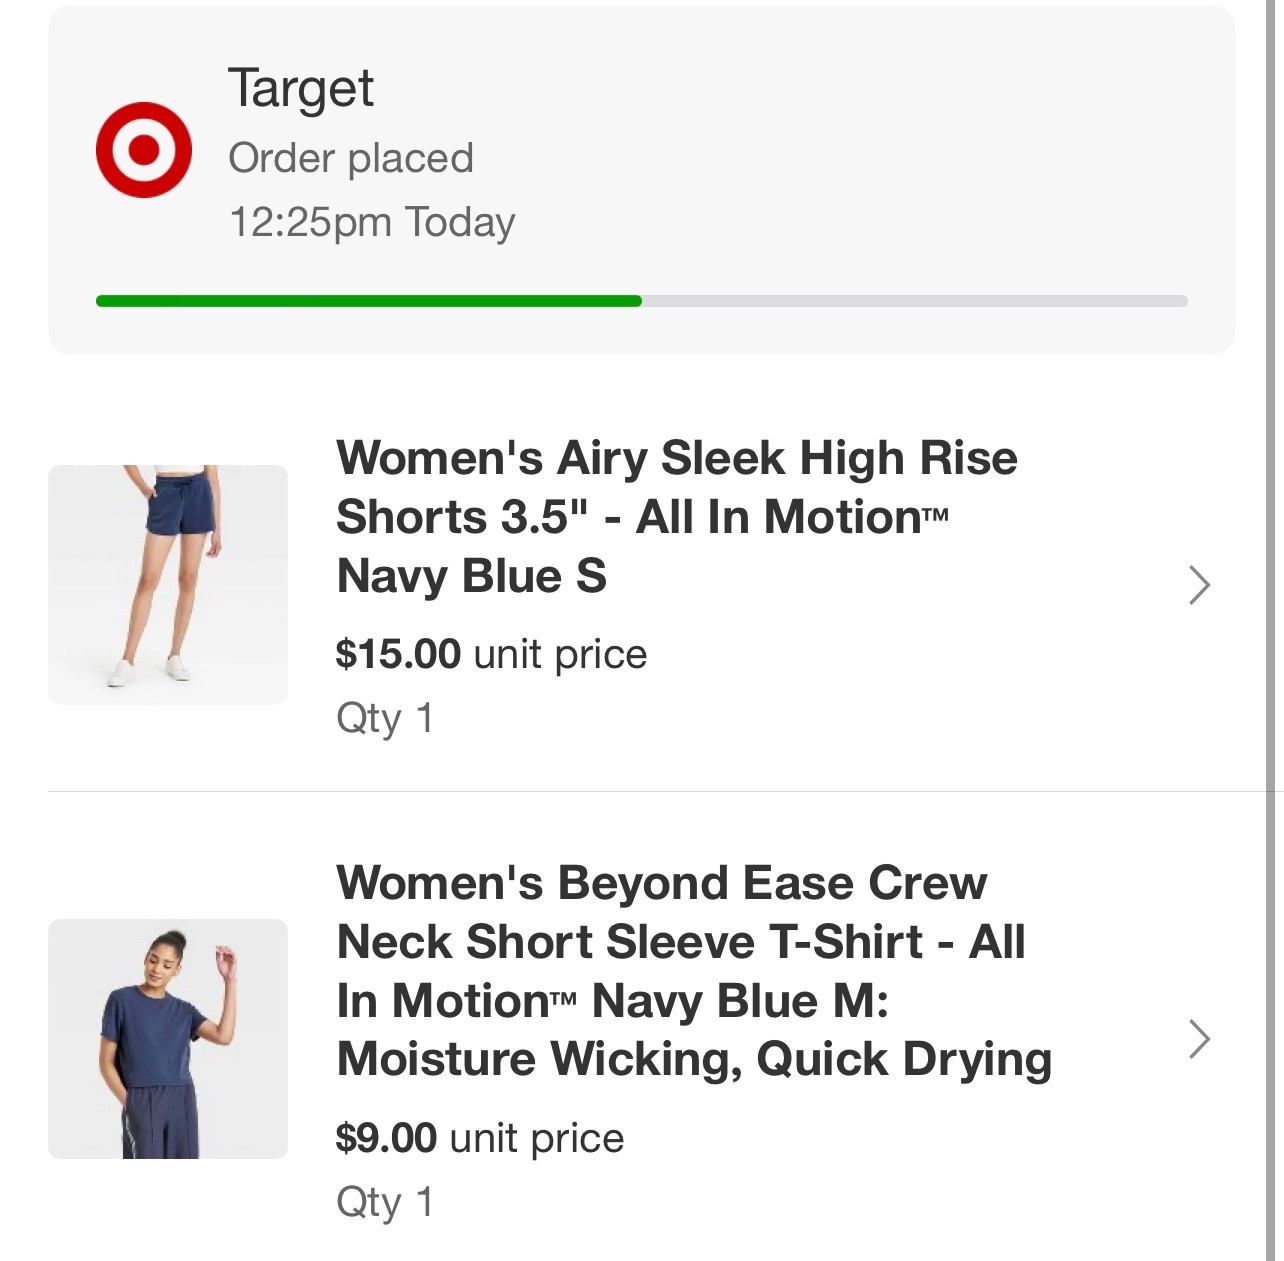The width and height of the screenshot is (1284, 1261).
Task: Click the Moisture Wicking, Quick Drying text
Action: coord(694,1059)
